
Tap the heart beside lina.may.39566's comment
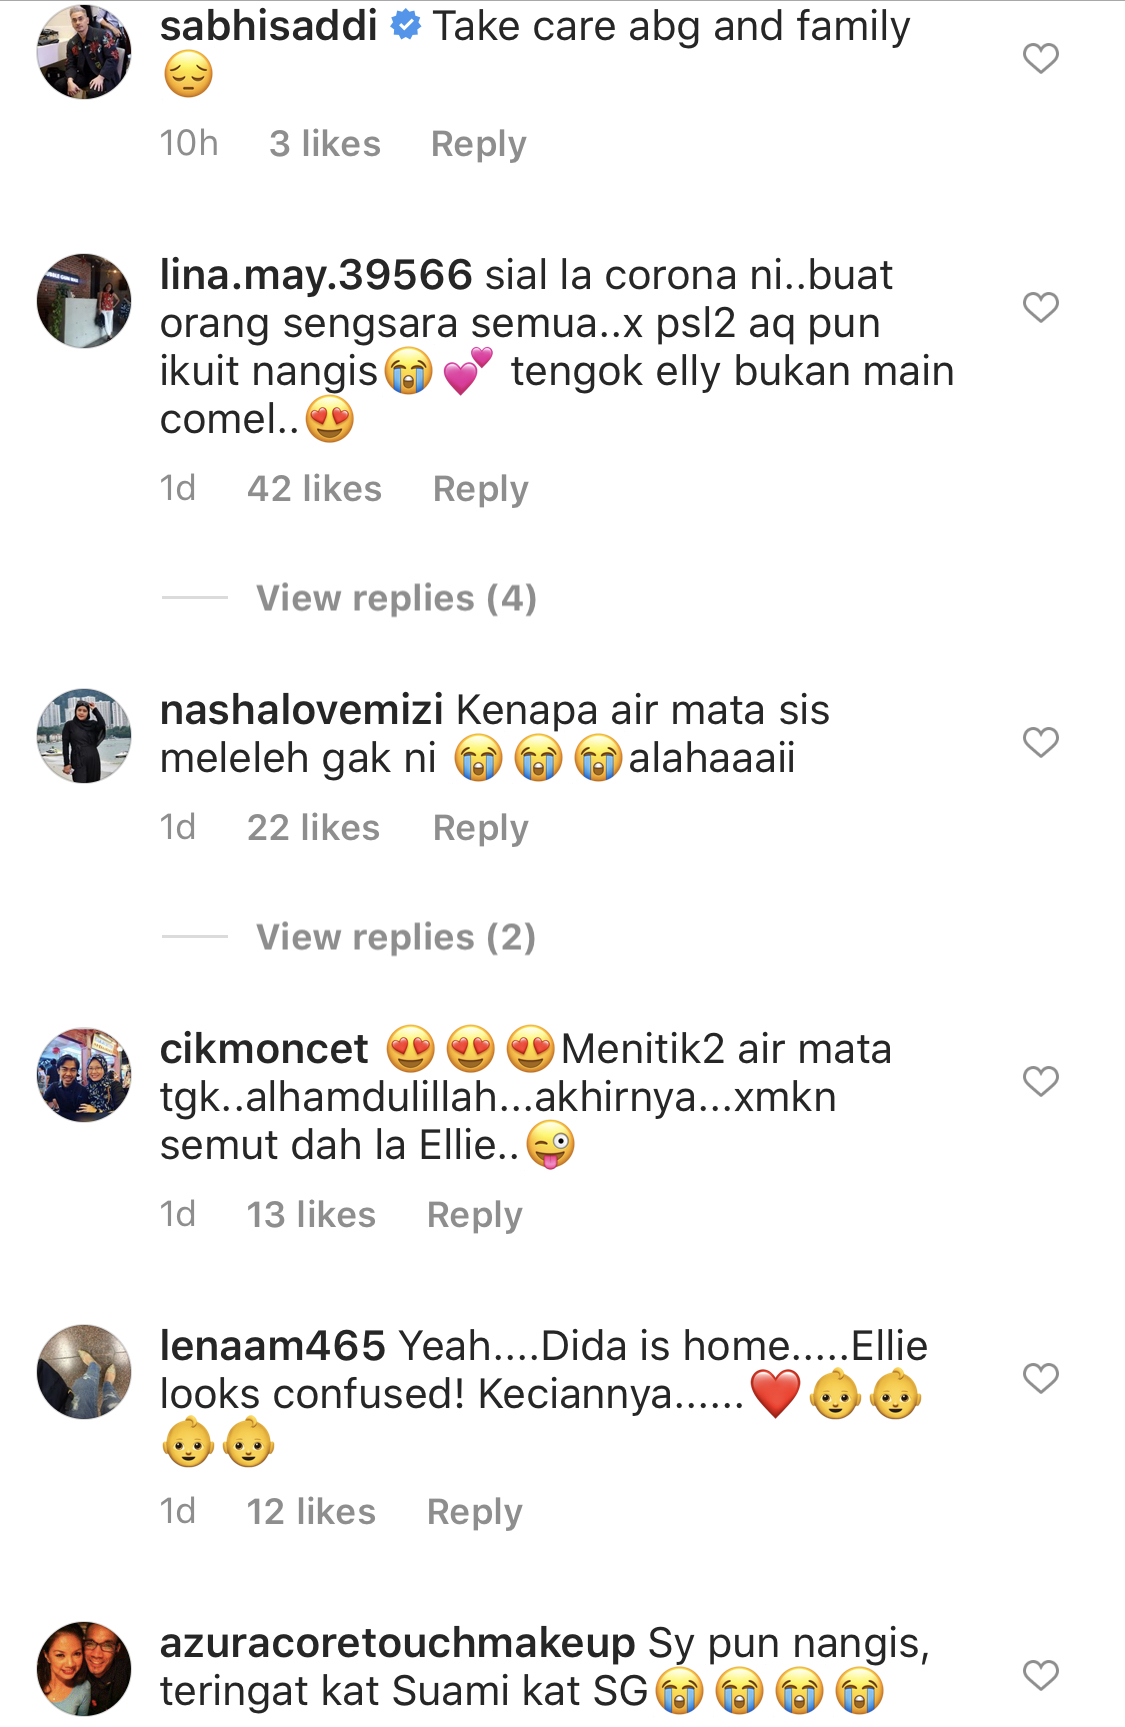[x=1040, y=307]
